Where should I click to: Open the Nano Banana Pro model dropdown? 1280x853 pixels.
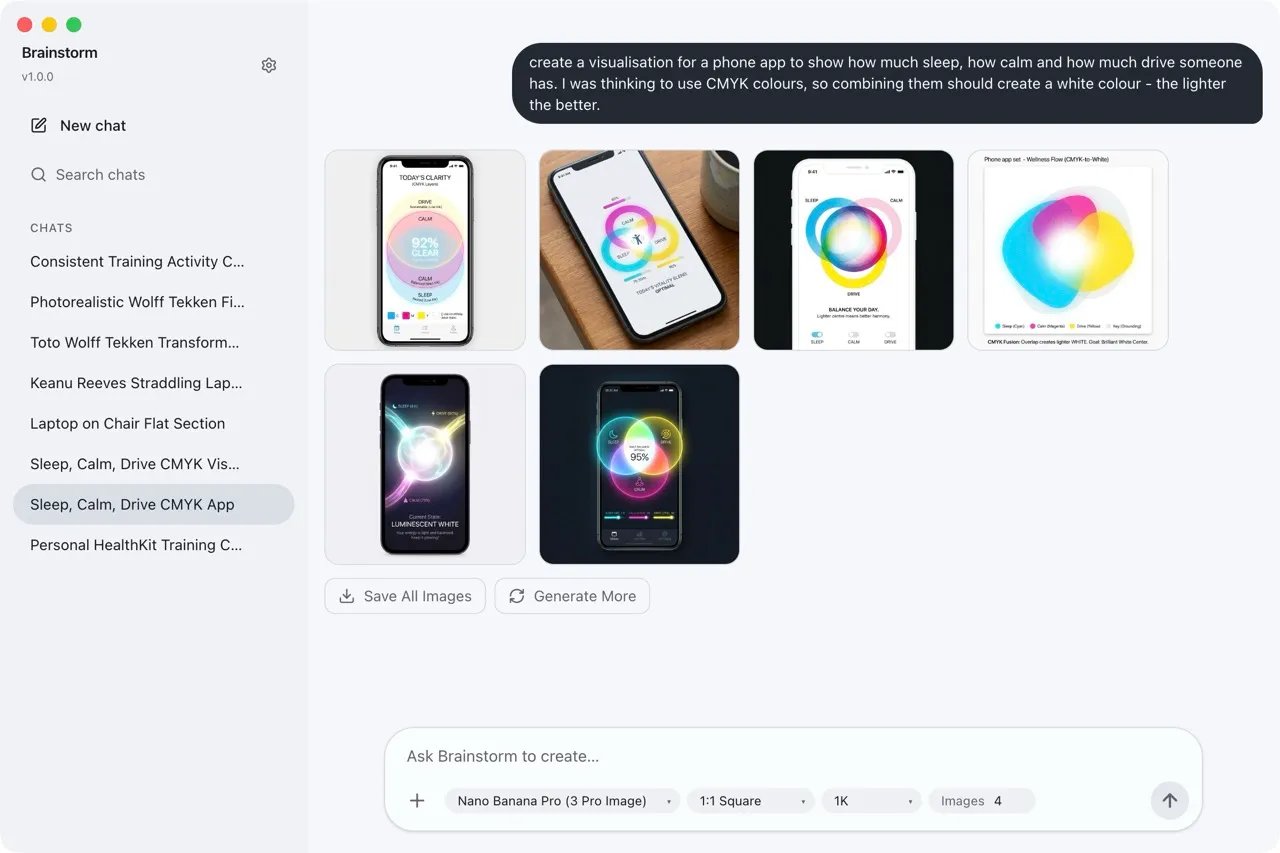[x=563, y=801]
